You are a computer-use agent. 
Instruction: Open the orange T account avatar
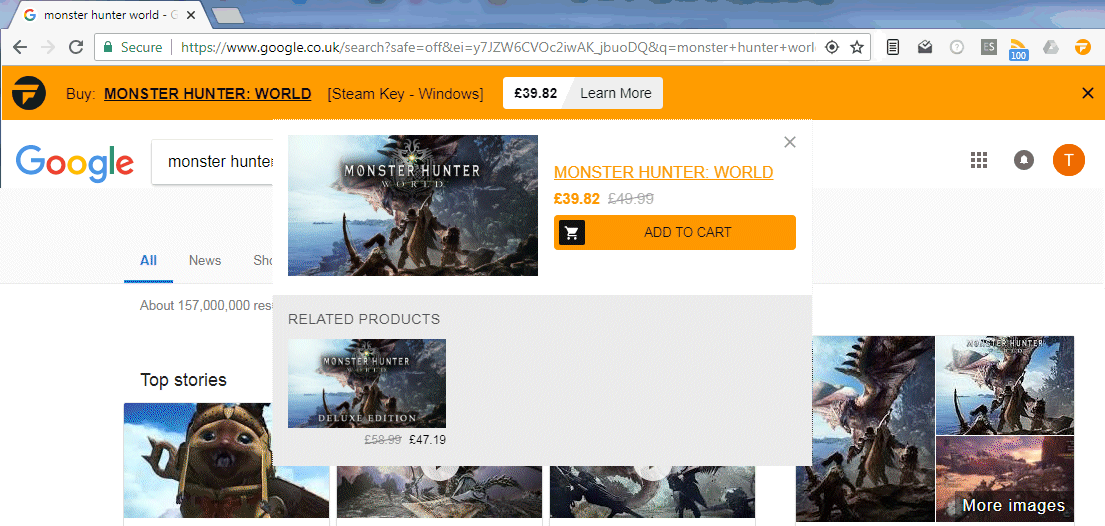pos(1068,160)
